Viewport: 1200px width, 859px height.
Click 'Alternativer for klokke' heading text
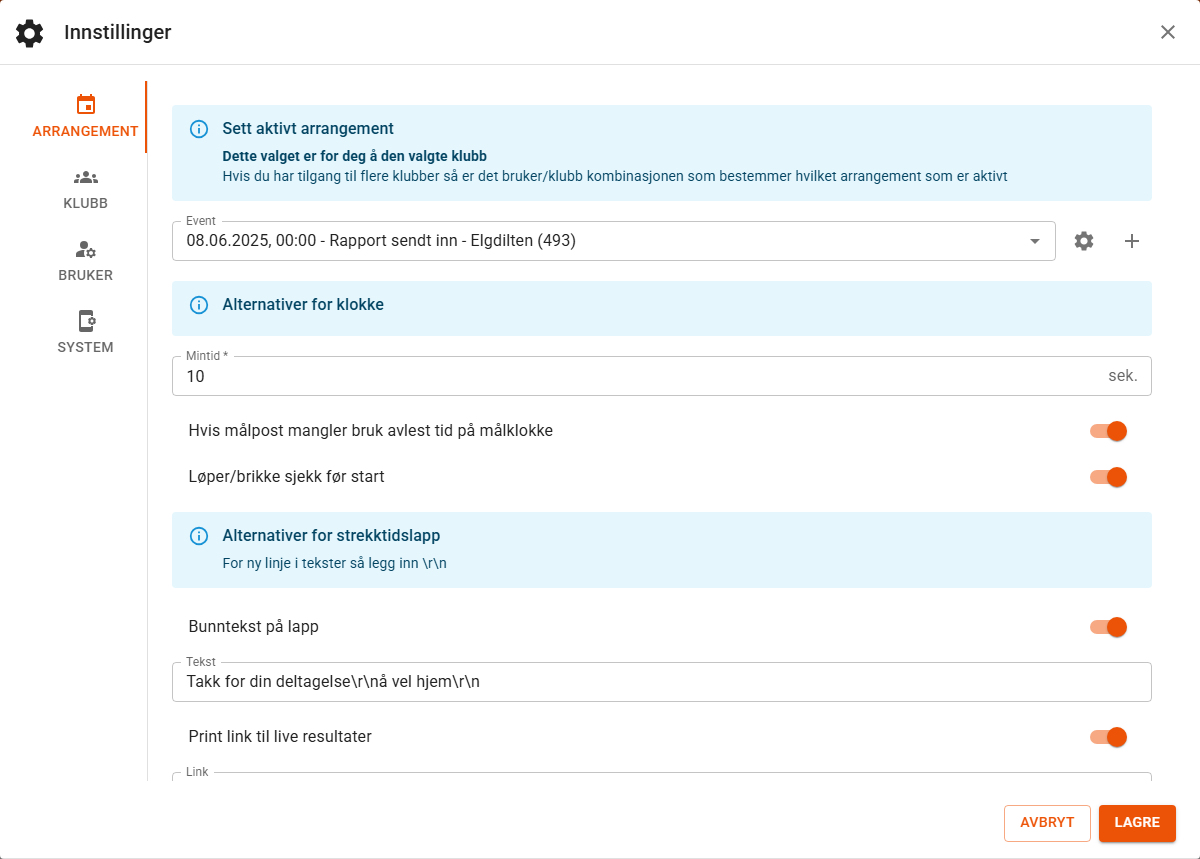tap(303, 305)
